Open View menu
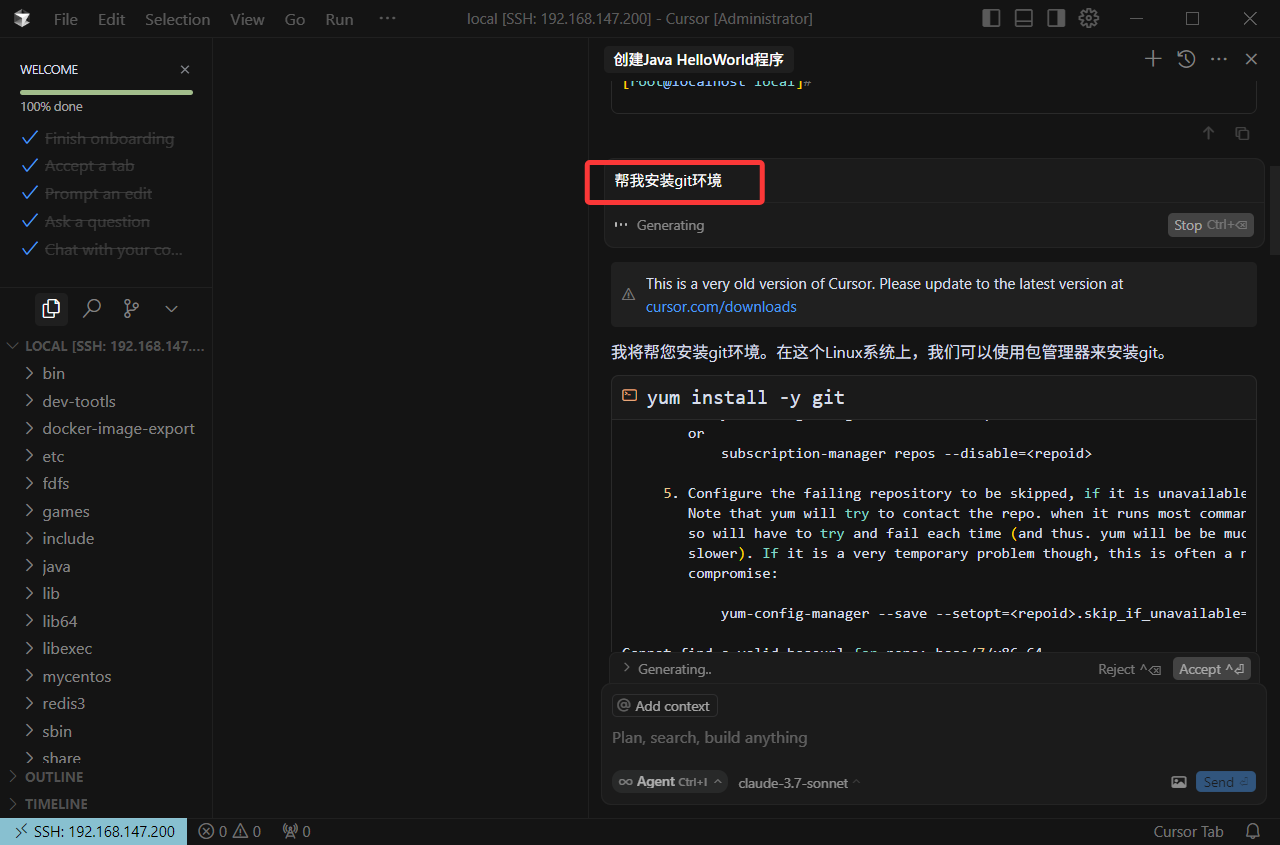 coord(247,19)
